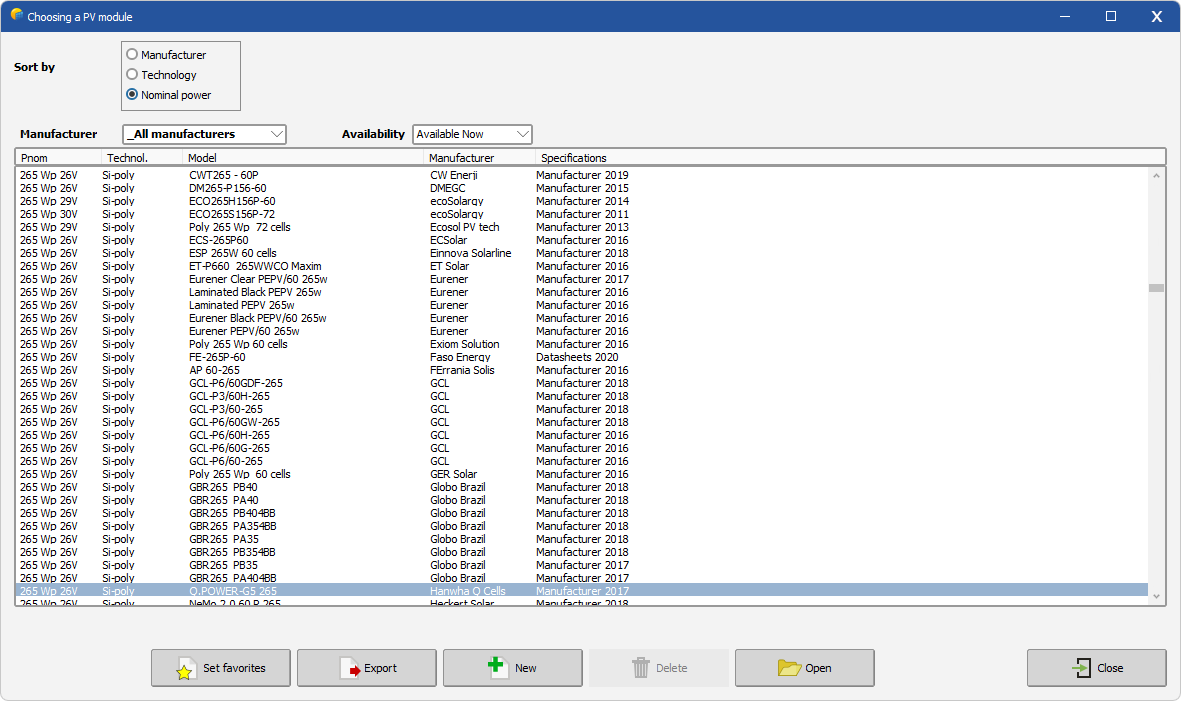Select the Eurener Clear PEPV/60 265w row
Screen dimensions: 1181x701
point(581,279)
